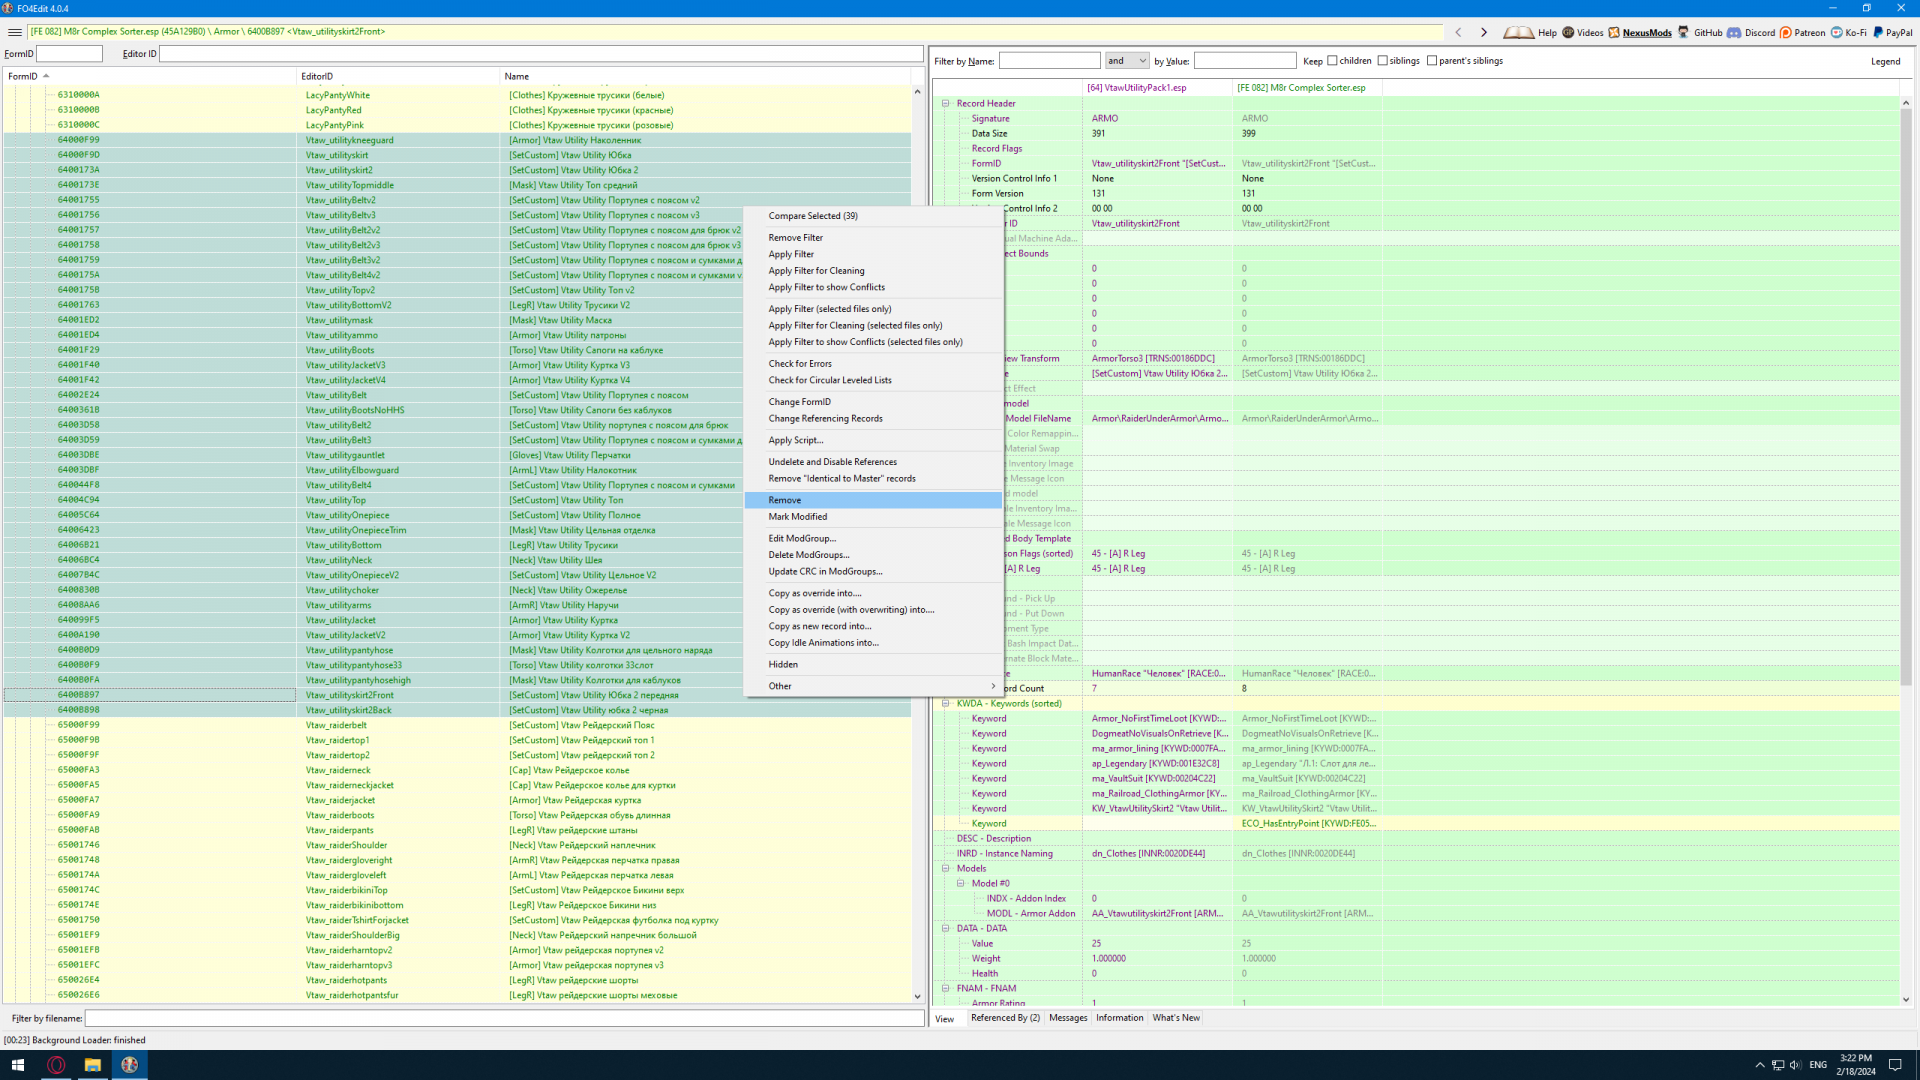The image size is (1920, 1080).
Task: Click the Help book icon
Action: 1518,32
